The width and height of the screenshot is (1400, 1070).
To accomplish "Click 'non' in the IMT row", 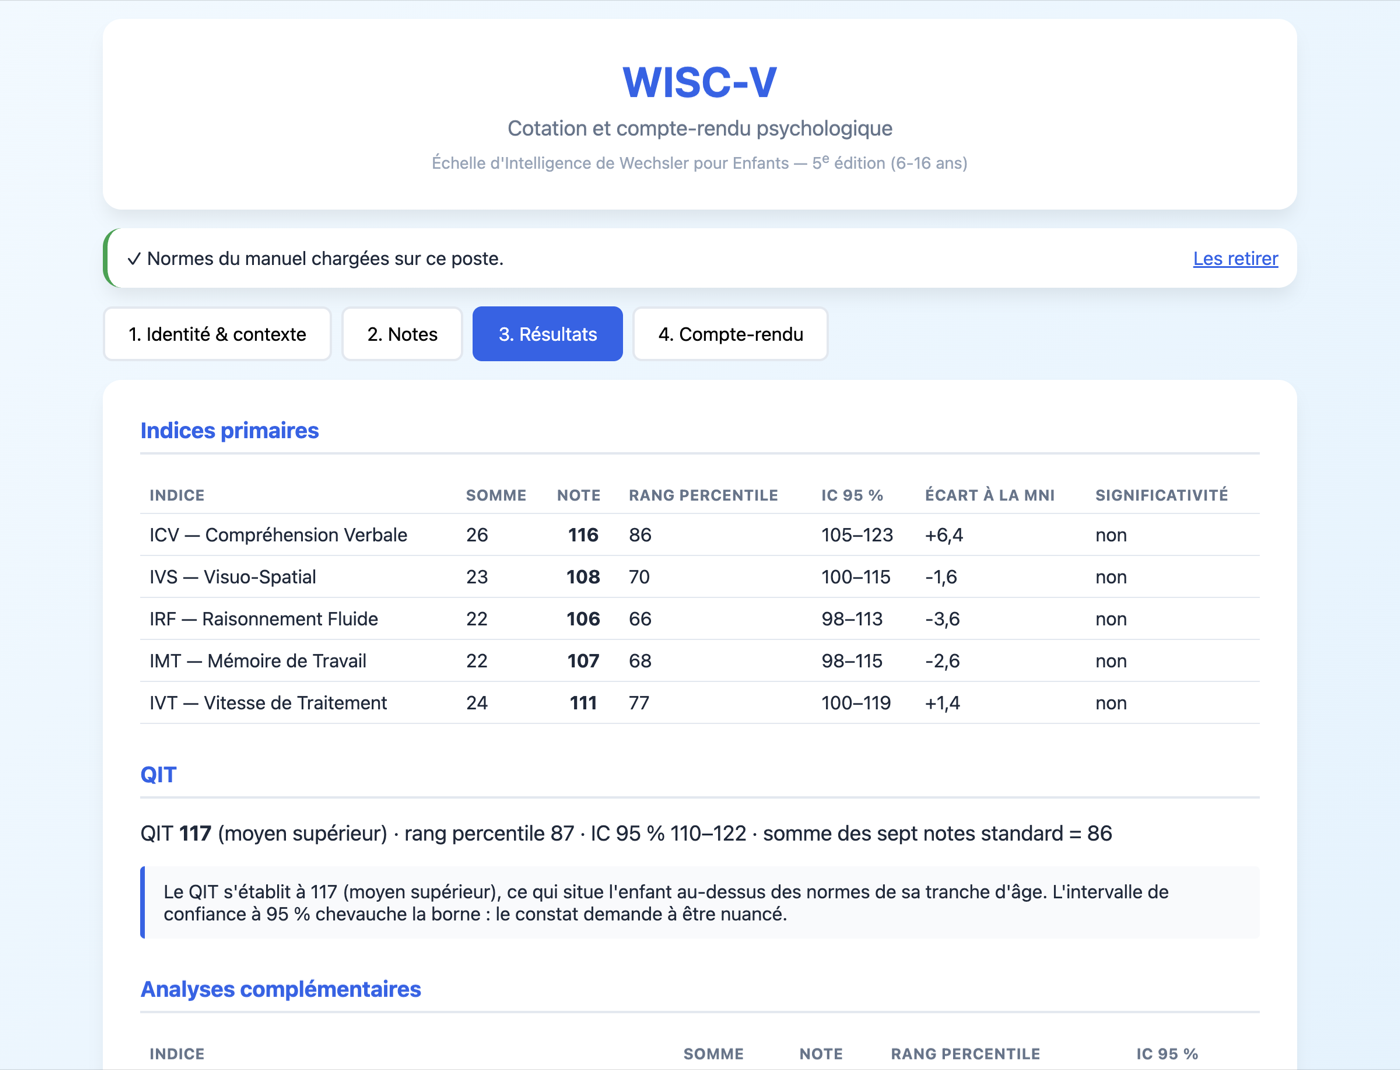I will click(1111, 661).
